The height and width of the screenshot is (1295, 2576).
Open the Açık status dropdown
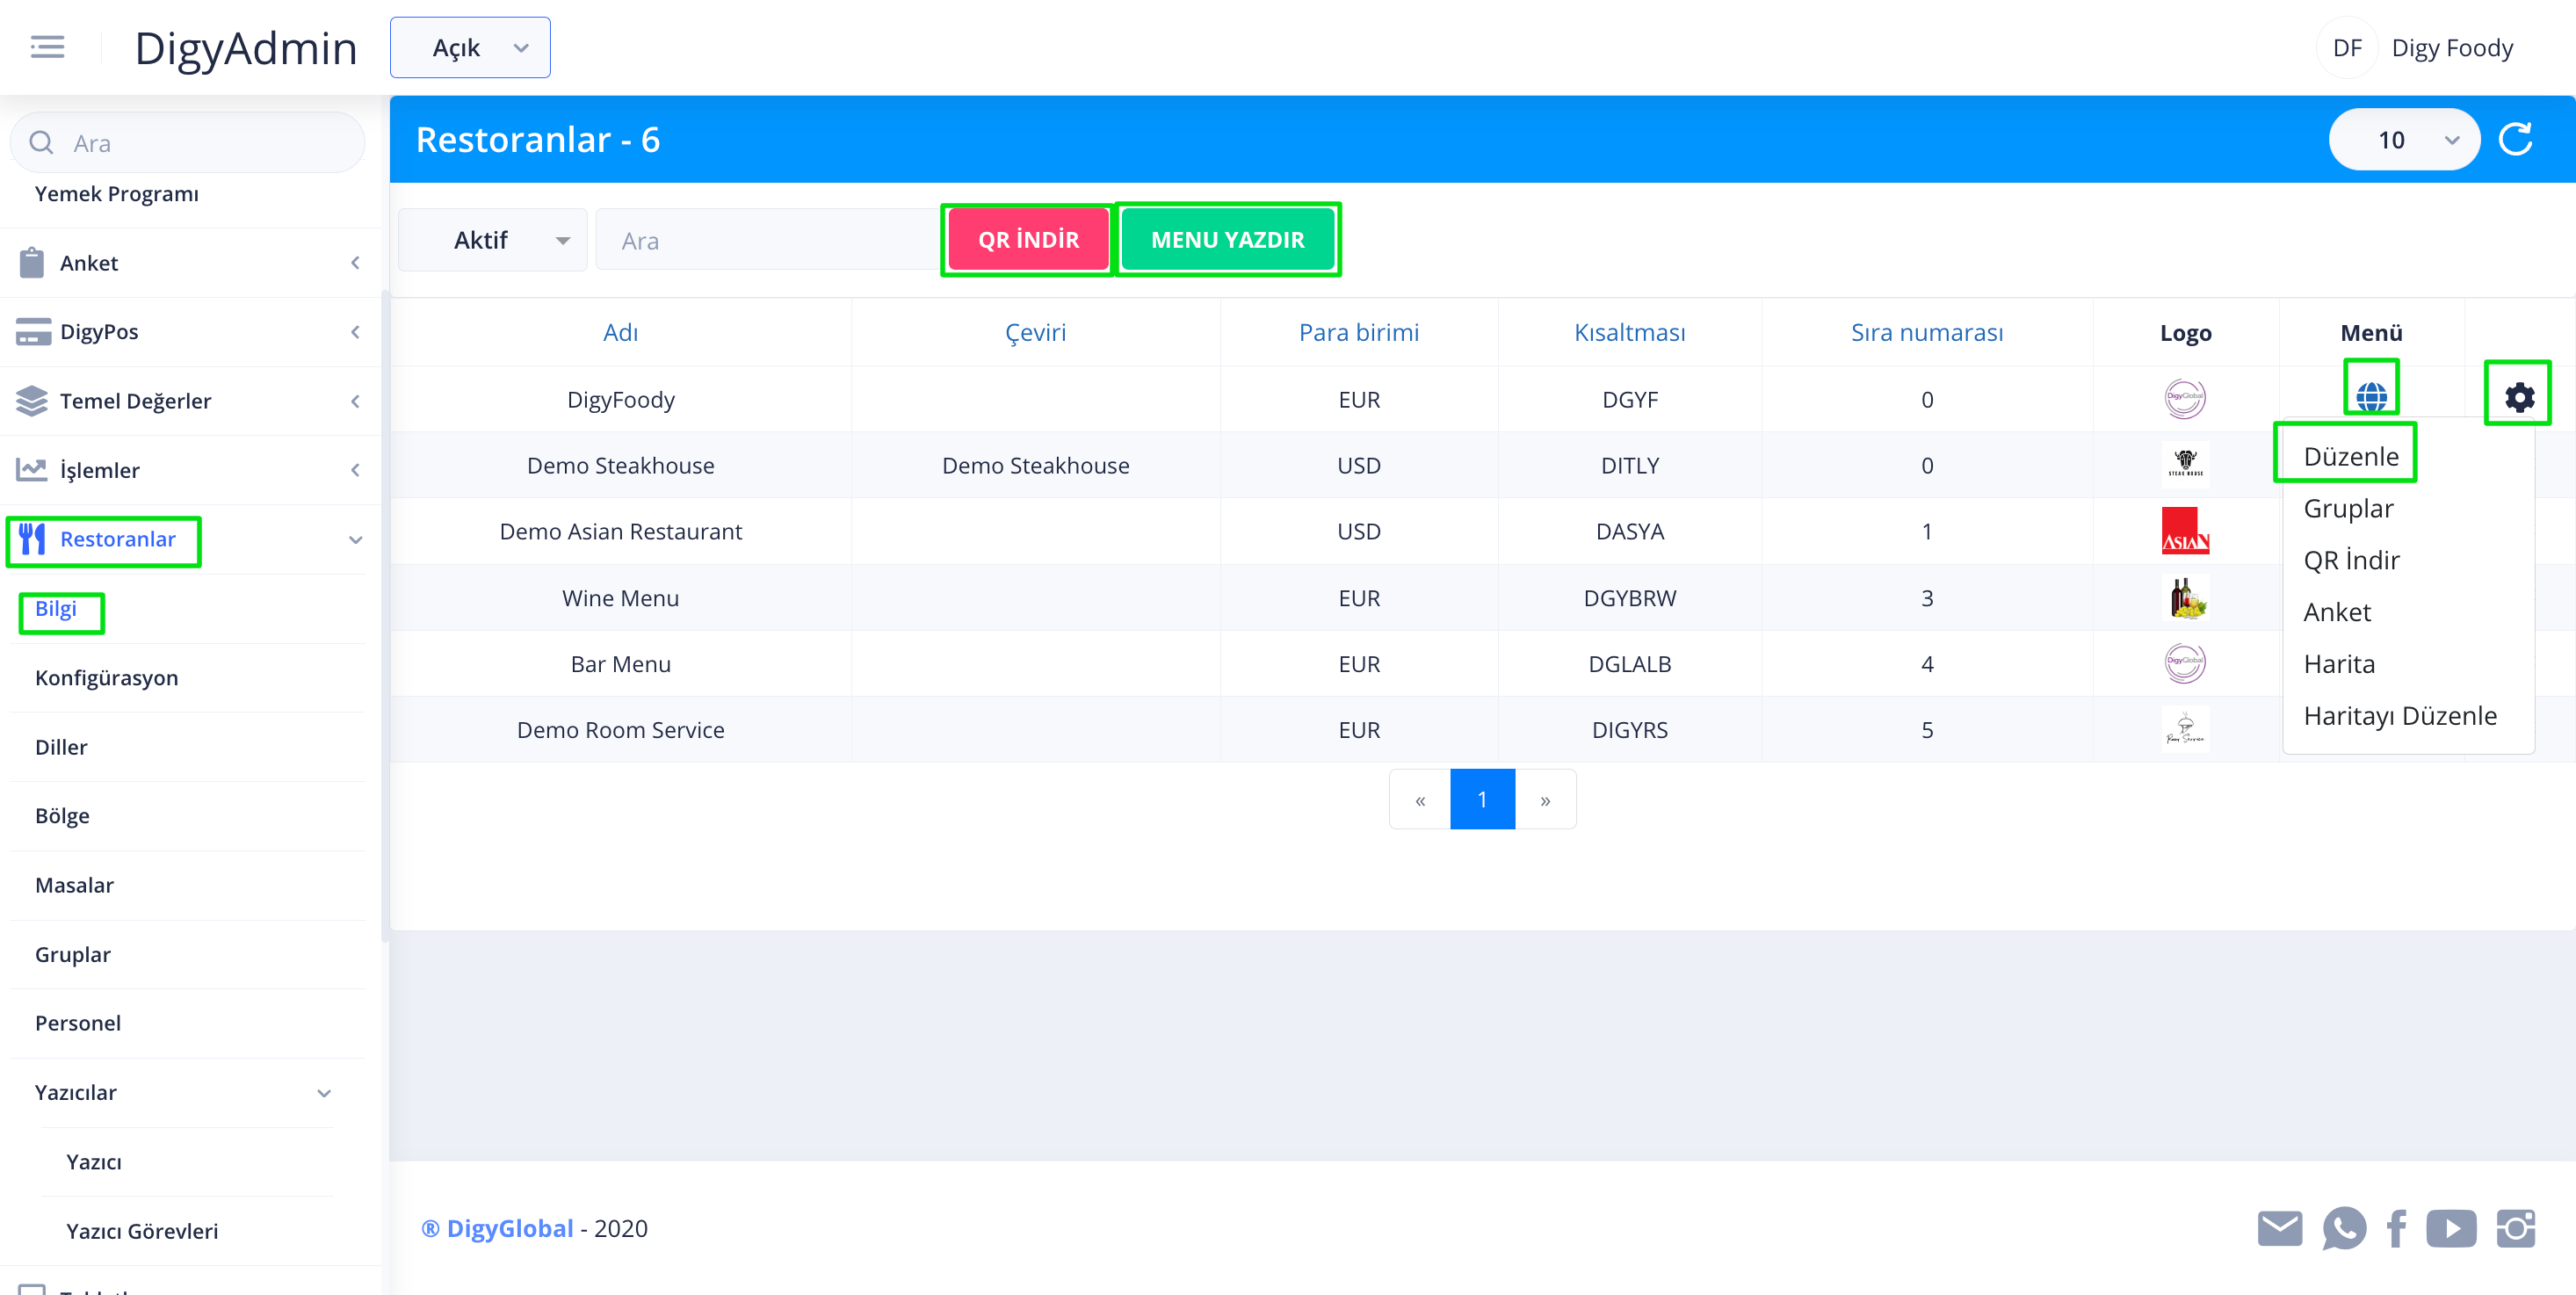tap(470, 48)
